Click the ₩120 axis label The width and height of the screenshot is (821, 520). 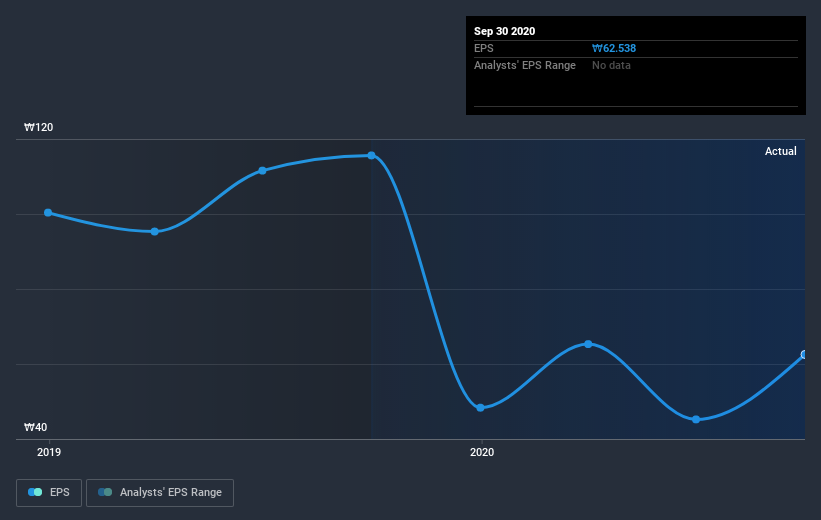pos(38,127)
